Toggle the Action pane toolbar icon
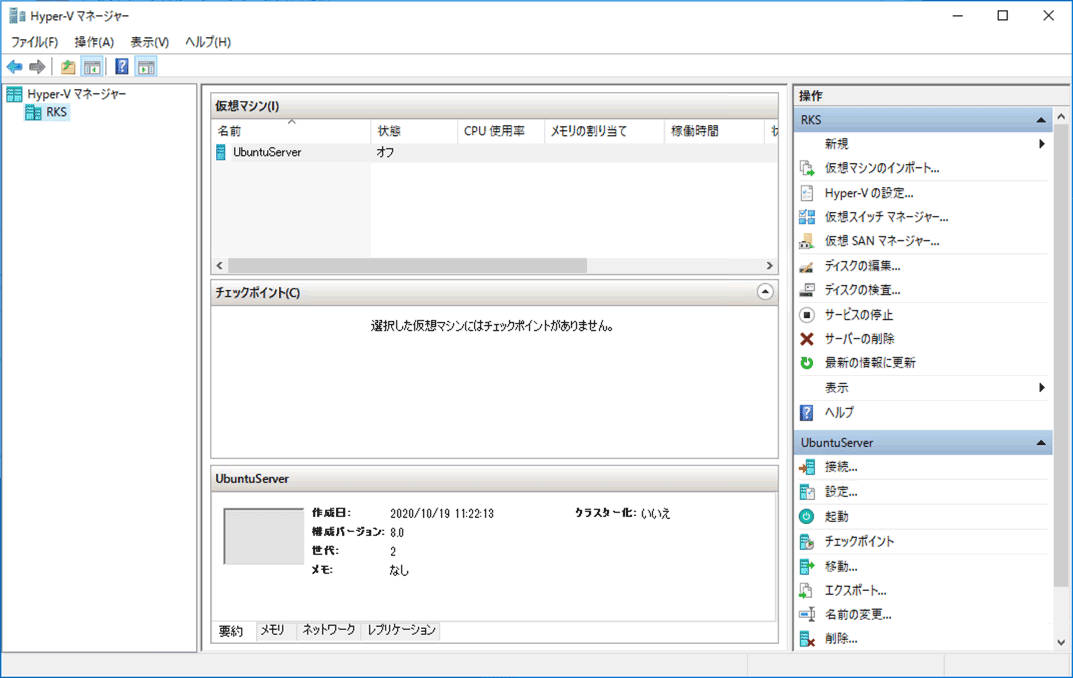 [x=146, y=66]
